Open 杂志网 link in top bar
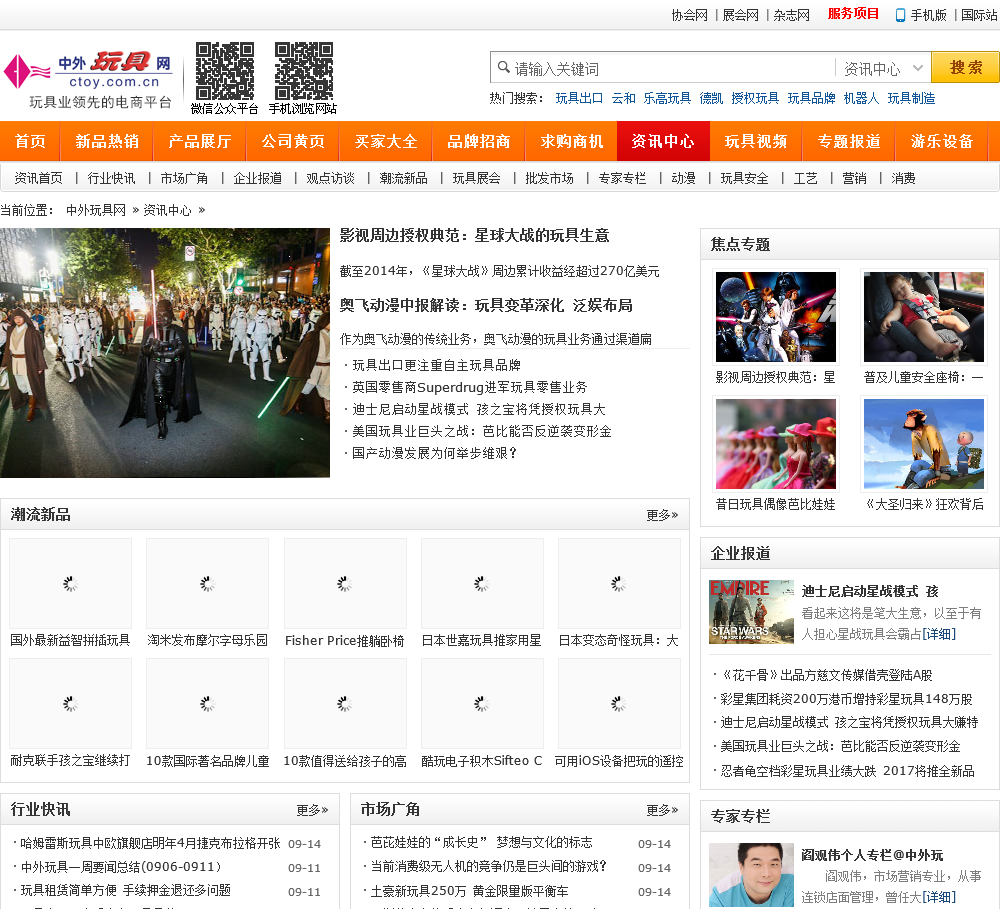This screenshot has height=909, width=1000. pos(791,15)
